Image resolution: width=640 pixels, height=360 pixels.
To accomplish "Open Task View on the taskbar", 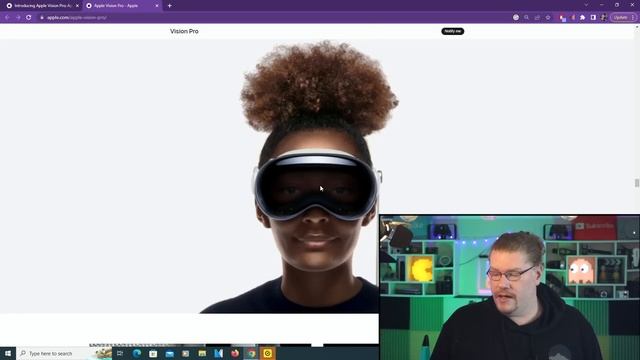I will (x=120, y=353).
